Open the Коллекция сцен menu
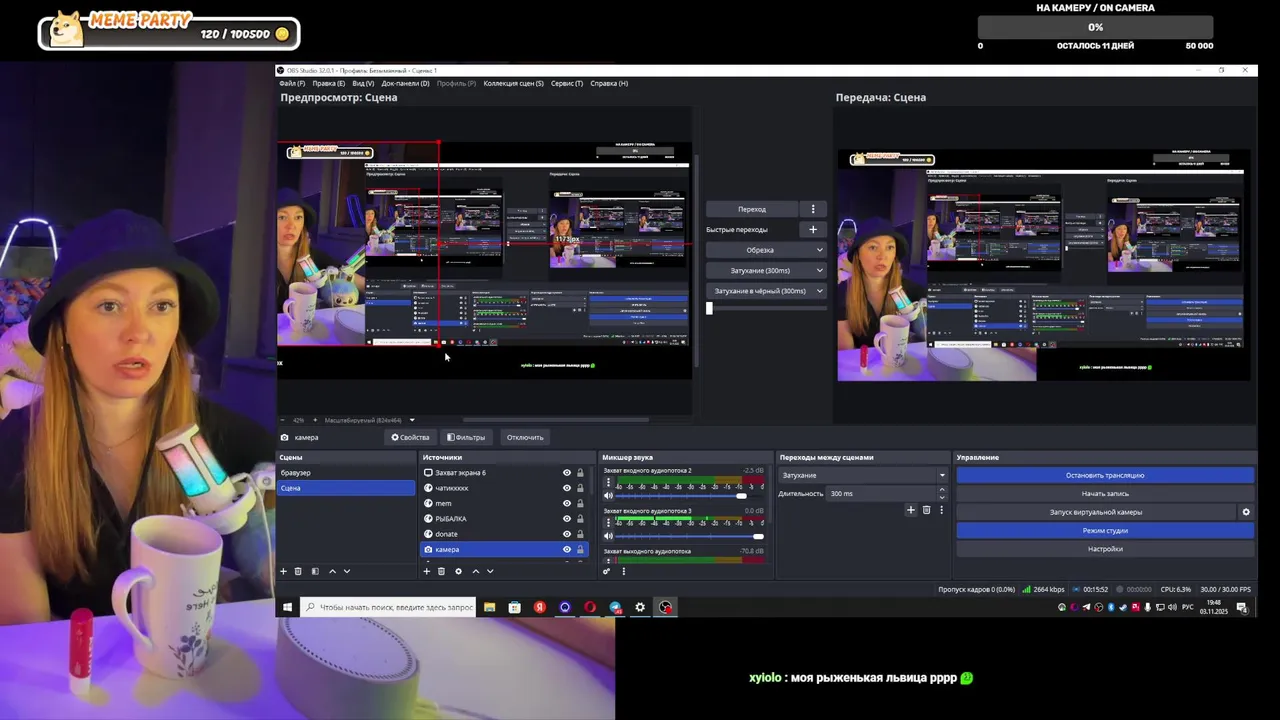 tap(513, 83)
